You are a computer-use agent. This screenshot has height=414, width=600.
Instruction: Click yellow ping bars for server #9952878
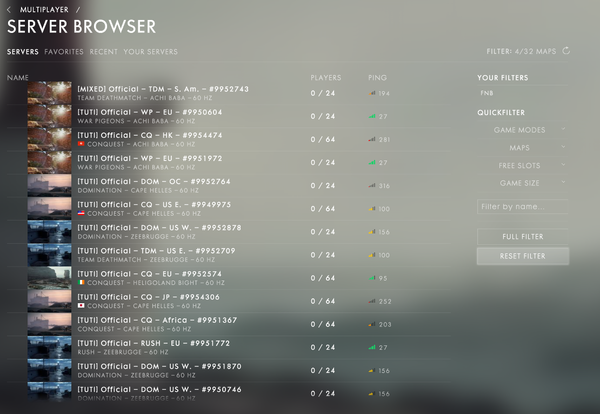tap(372, 231)
